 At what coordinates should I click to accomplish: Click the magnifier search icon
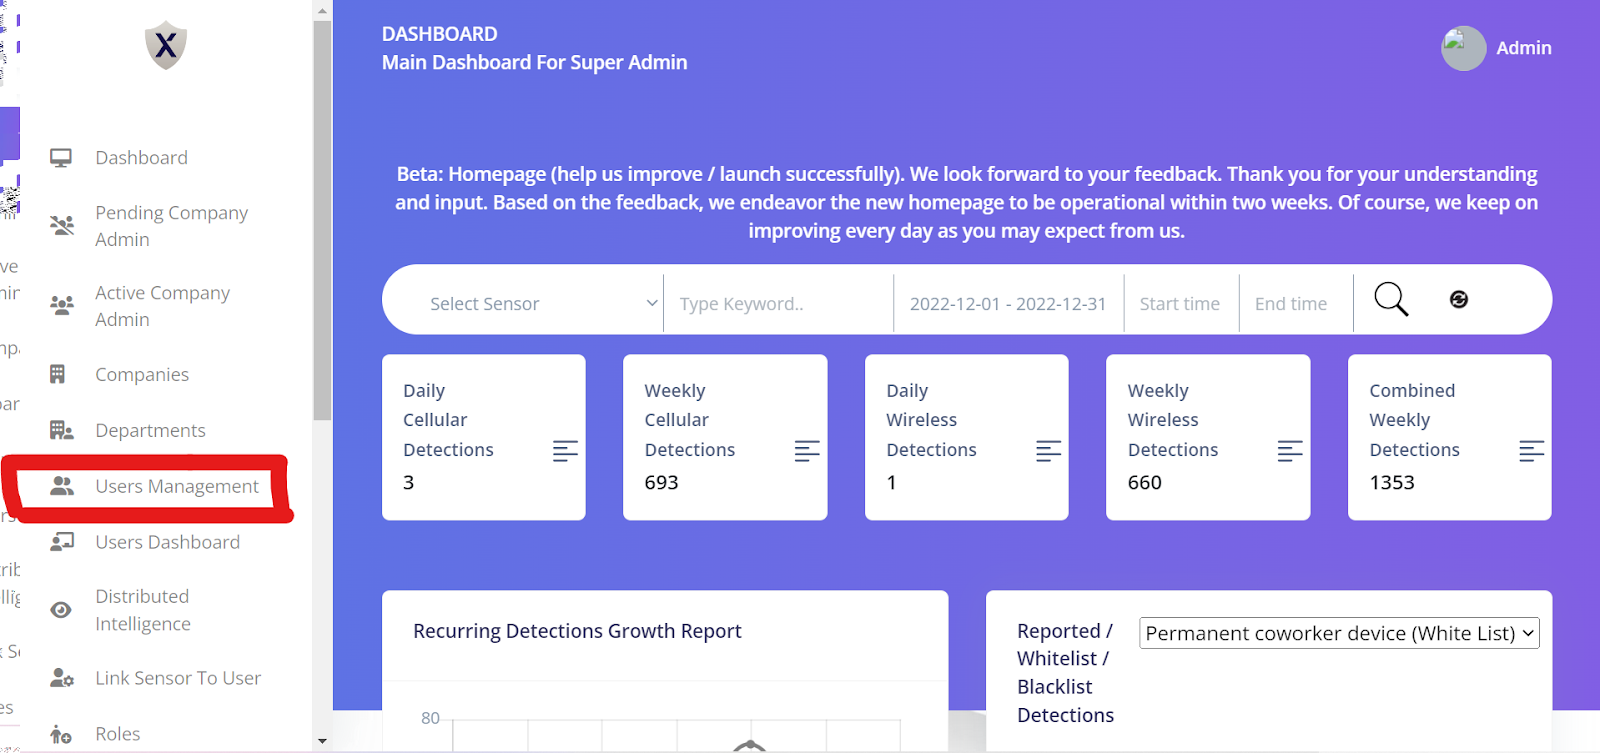pos(1391,299)
